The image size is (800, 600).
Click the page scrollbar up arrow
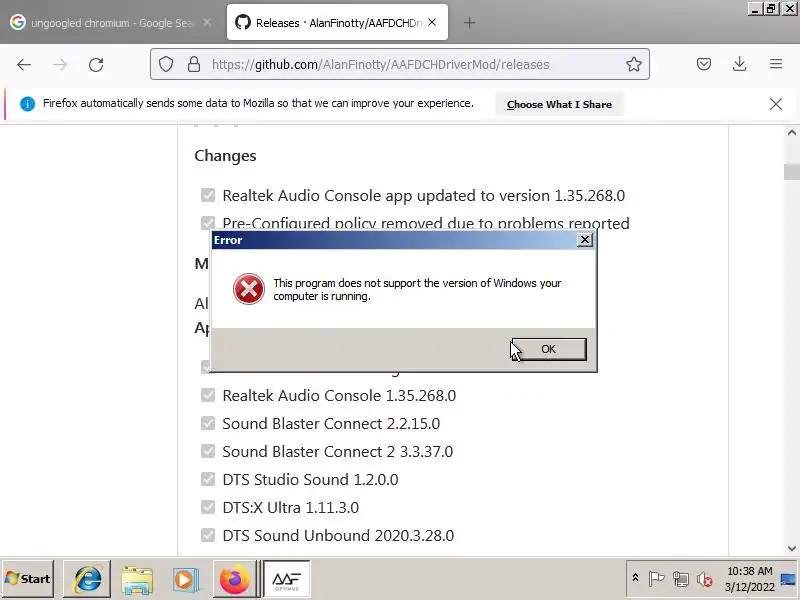click(792, 133)
